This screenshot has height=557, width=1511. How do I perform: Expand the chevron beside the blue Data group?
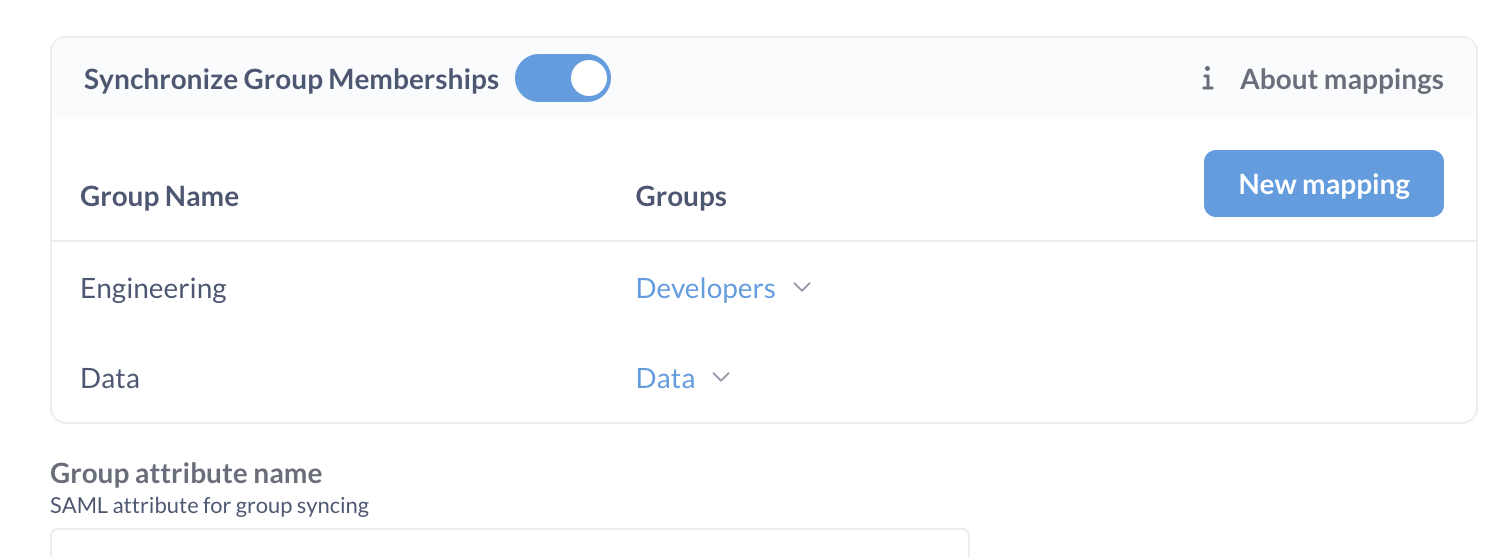coord(721,378)
